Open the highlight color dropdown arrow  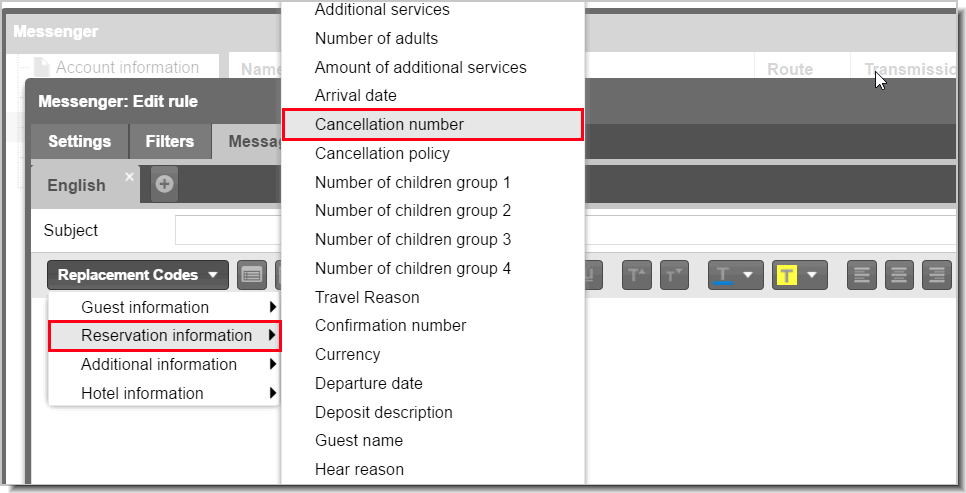point(813,275)
